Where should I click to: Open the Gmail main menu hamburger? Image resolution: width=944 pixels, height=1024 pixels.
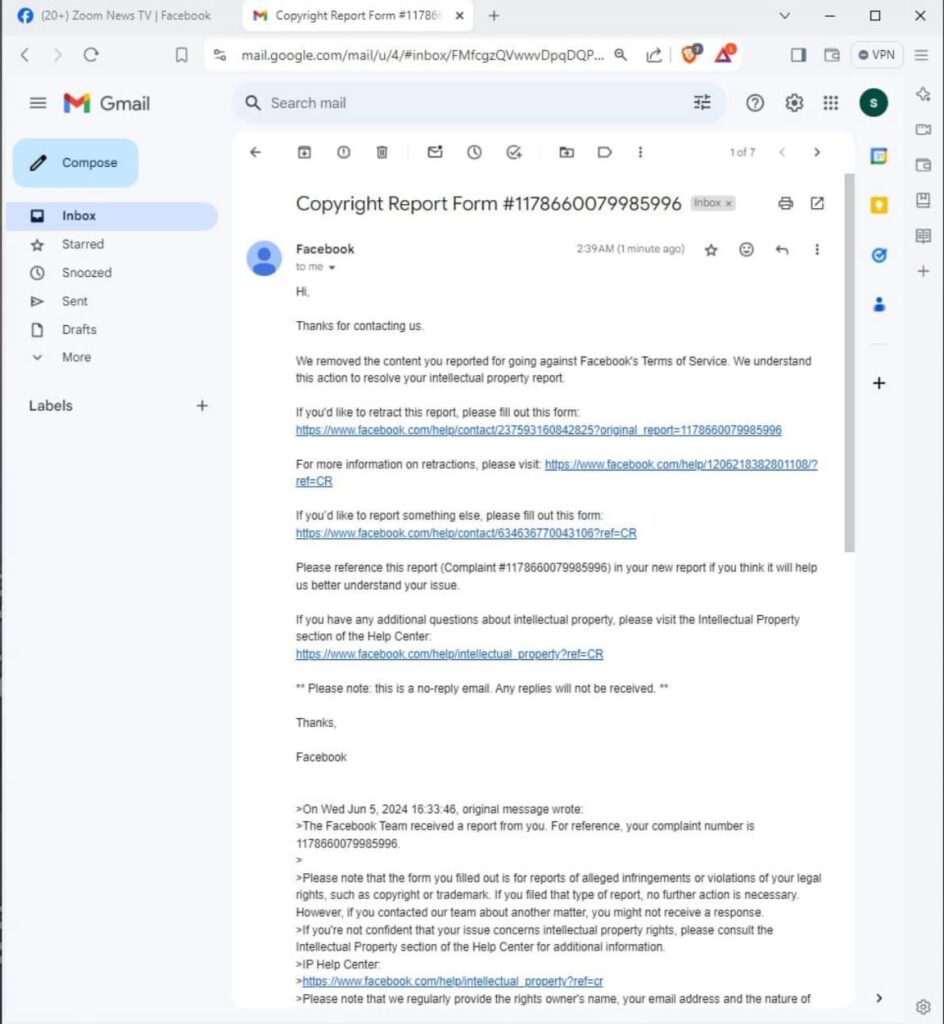click(x=38, y=103)
